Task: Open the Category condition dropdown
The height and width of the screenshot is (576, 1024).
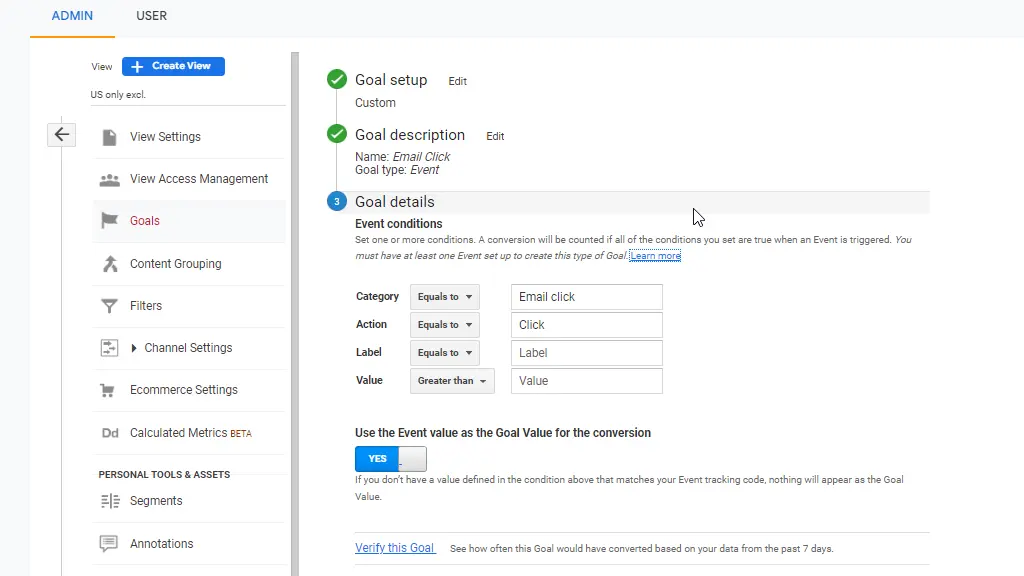Action: point(444,296)
